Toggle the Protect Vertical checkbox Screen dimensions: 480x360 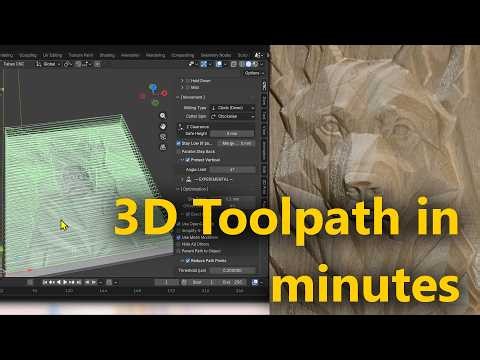click(188, 160)
